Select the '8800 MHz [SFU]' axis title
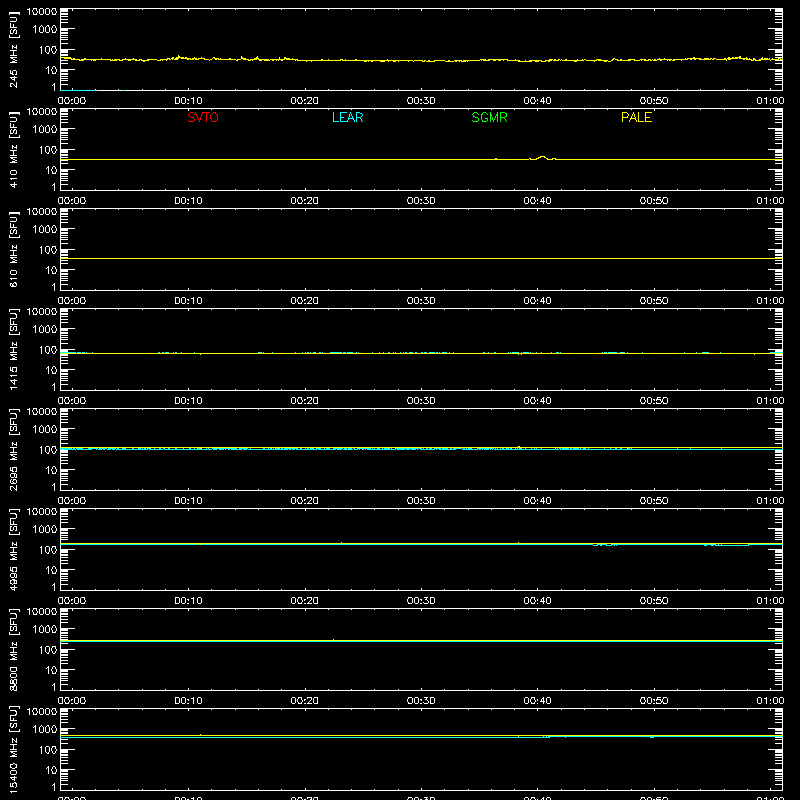Screen dimensions: 800x800 [13, 649]
